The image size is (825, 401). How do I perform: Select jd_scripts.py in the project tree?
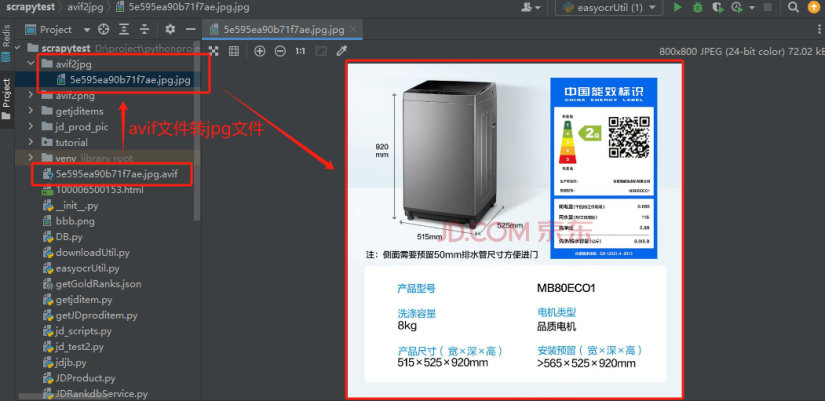pos(84,331)
